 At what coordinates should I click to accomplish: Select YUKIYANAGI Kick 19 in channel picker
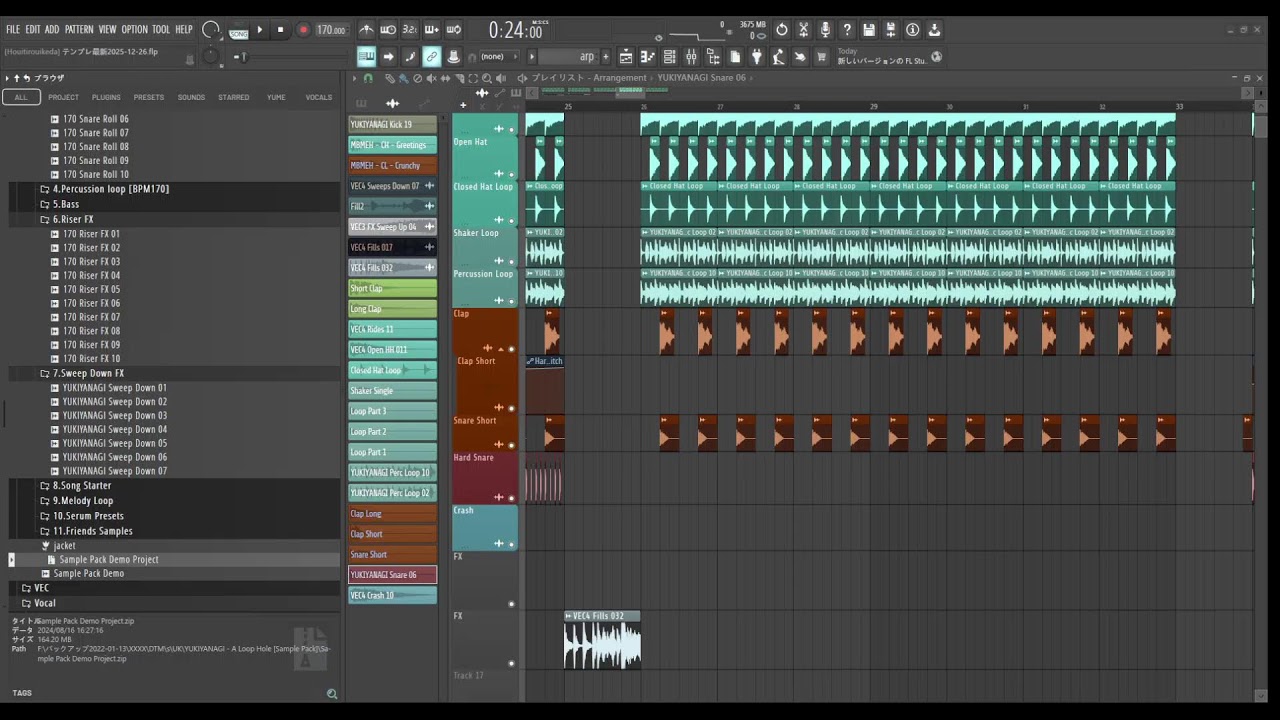pos(392,125)
